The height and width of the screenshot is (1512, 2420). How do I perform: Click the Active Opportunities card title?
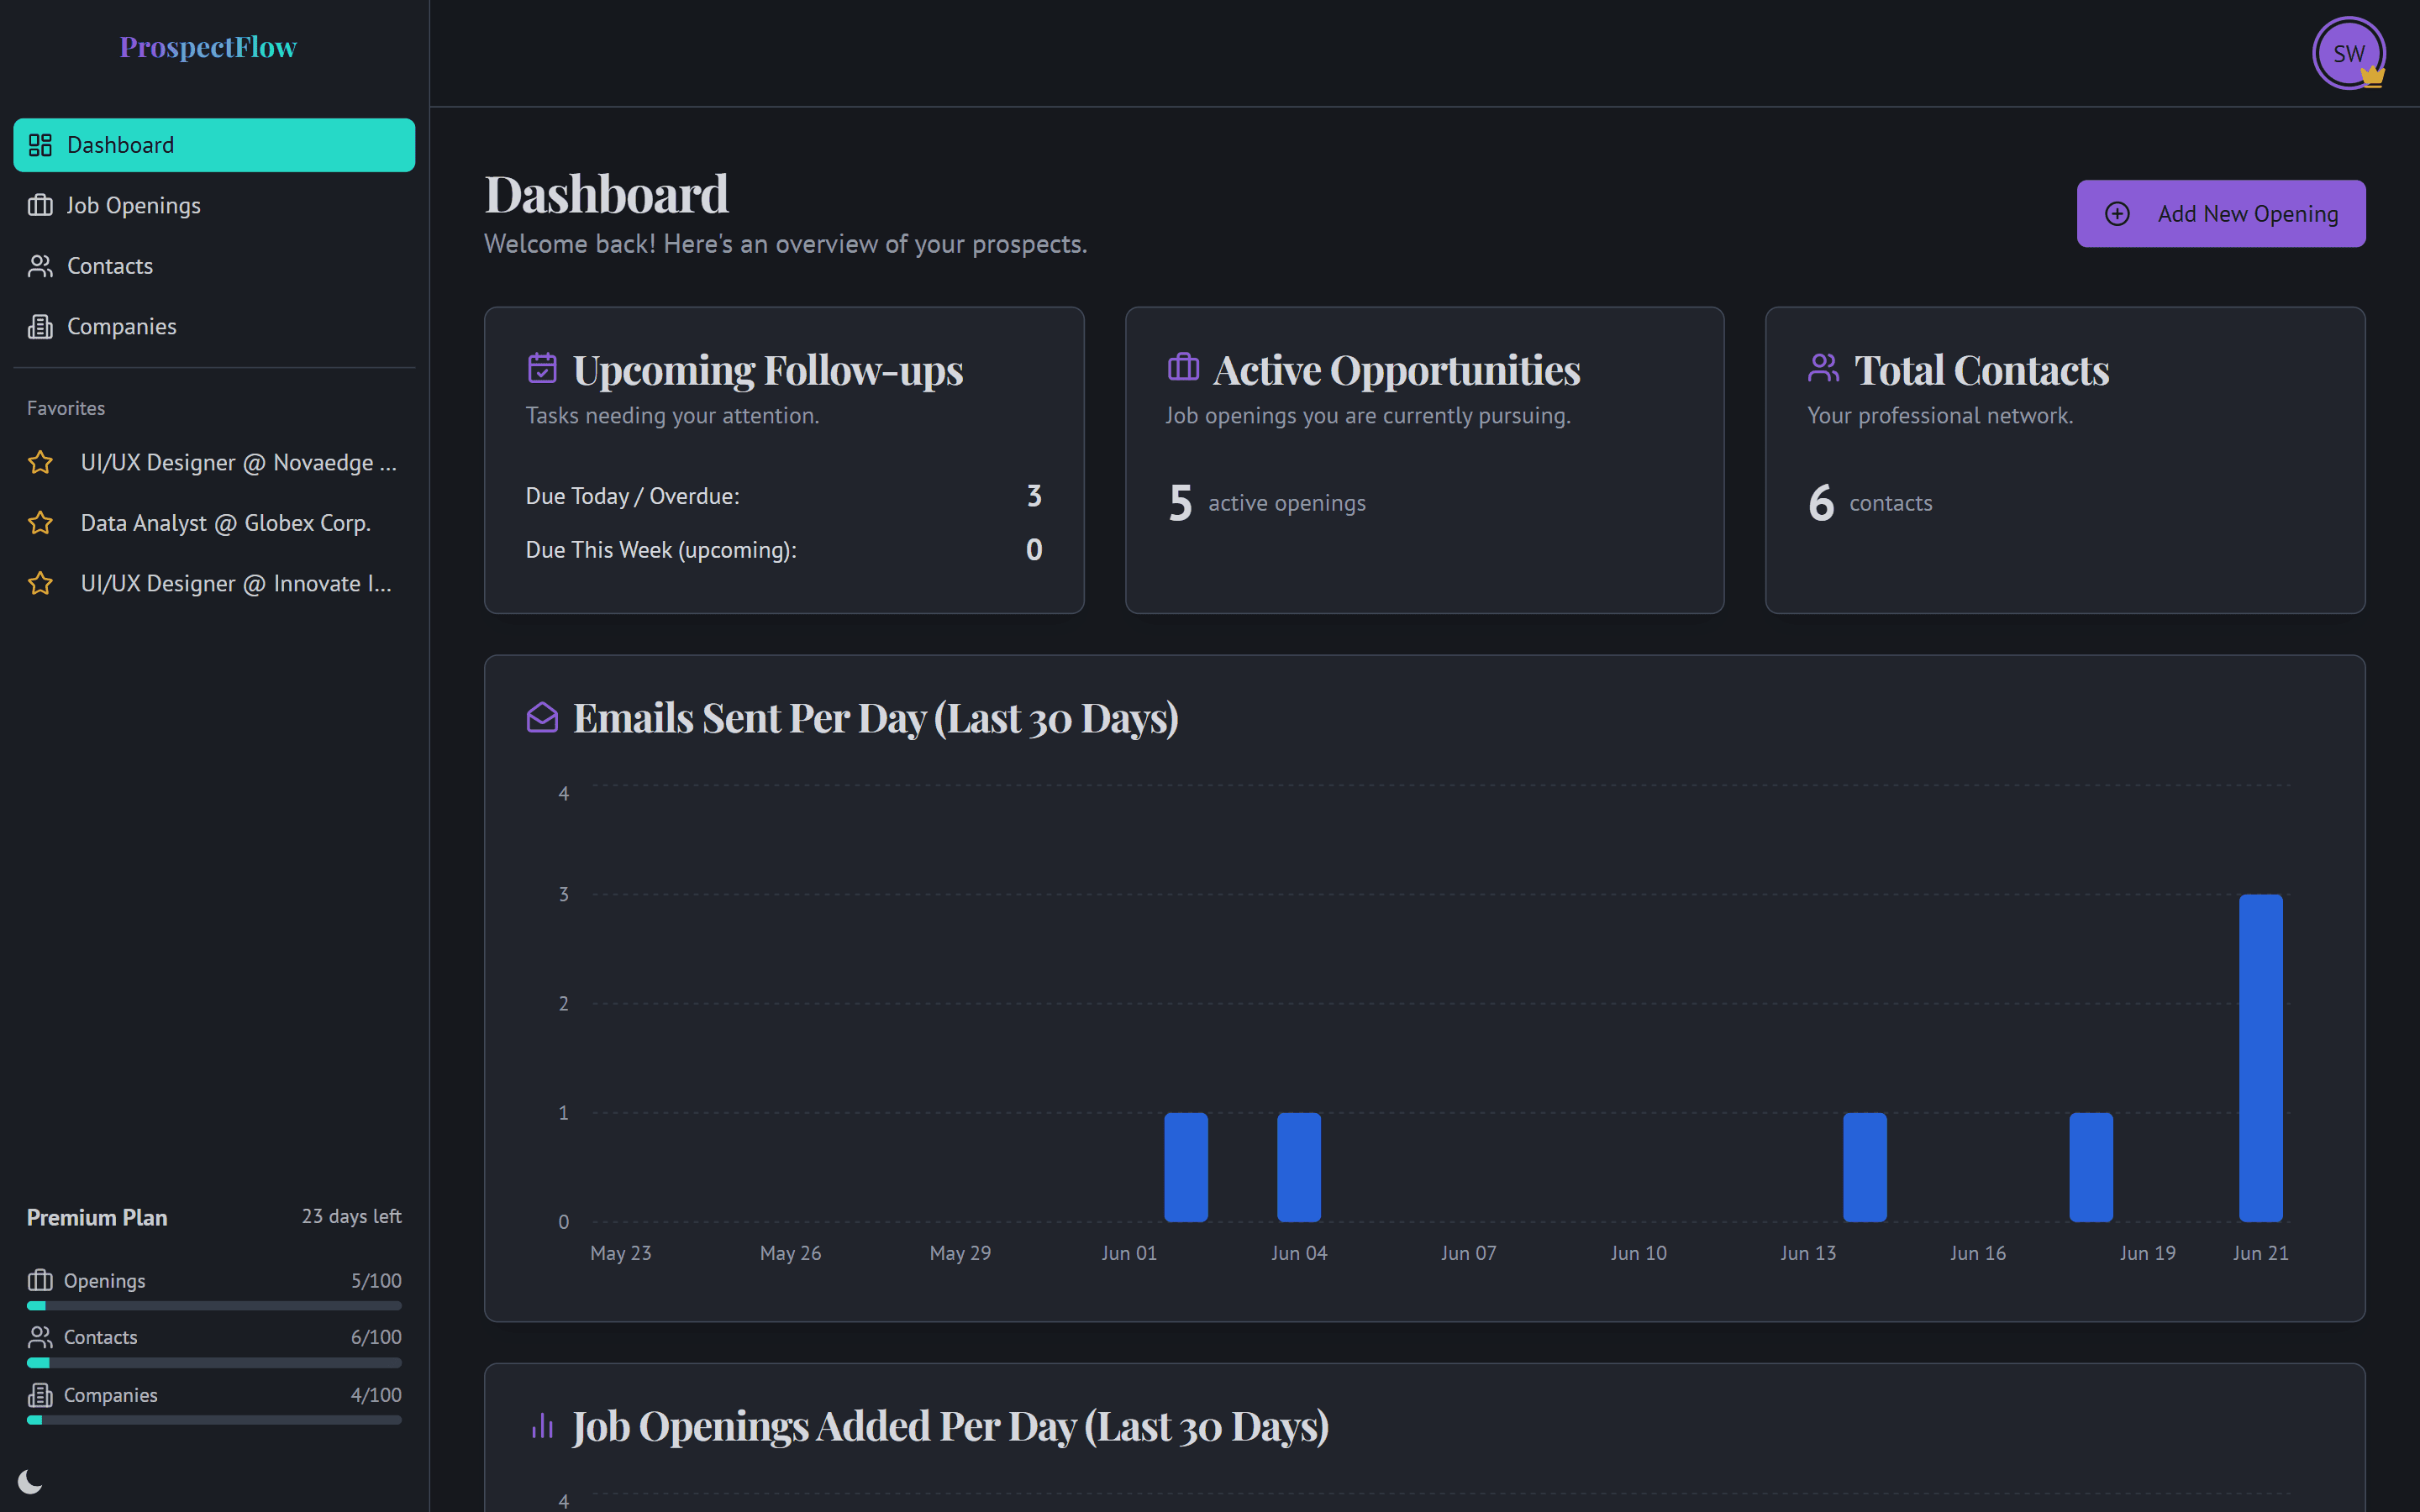(1396, 369)
